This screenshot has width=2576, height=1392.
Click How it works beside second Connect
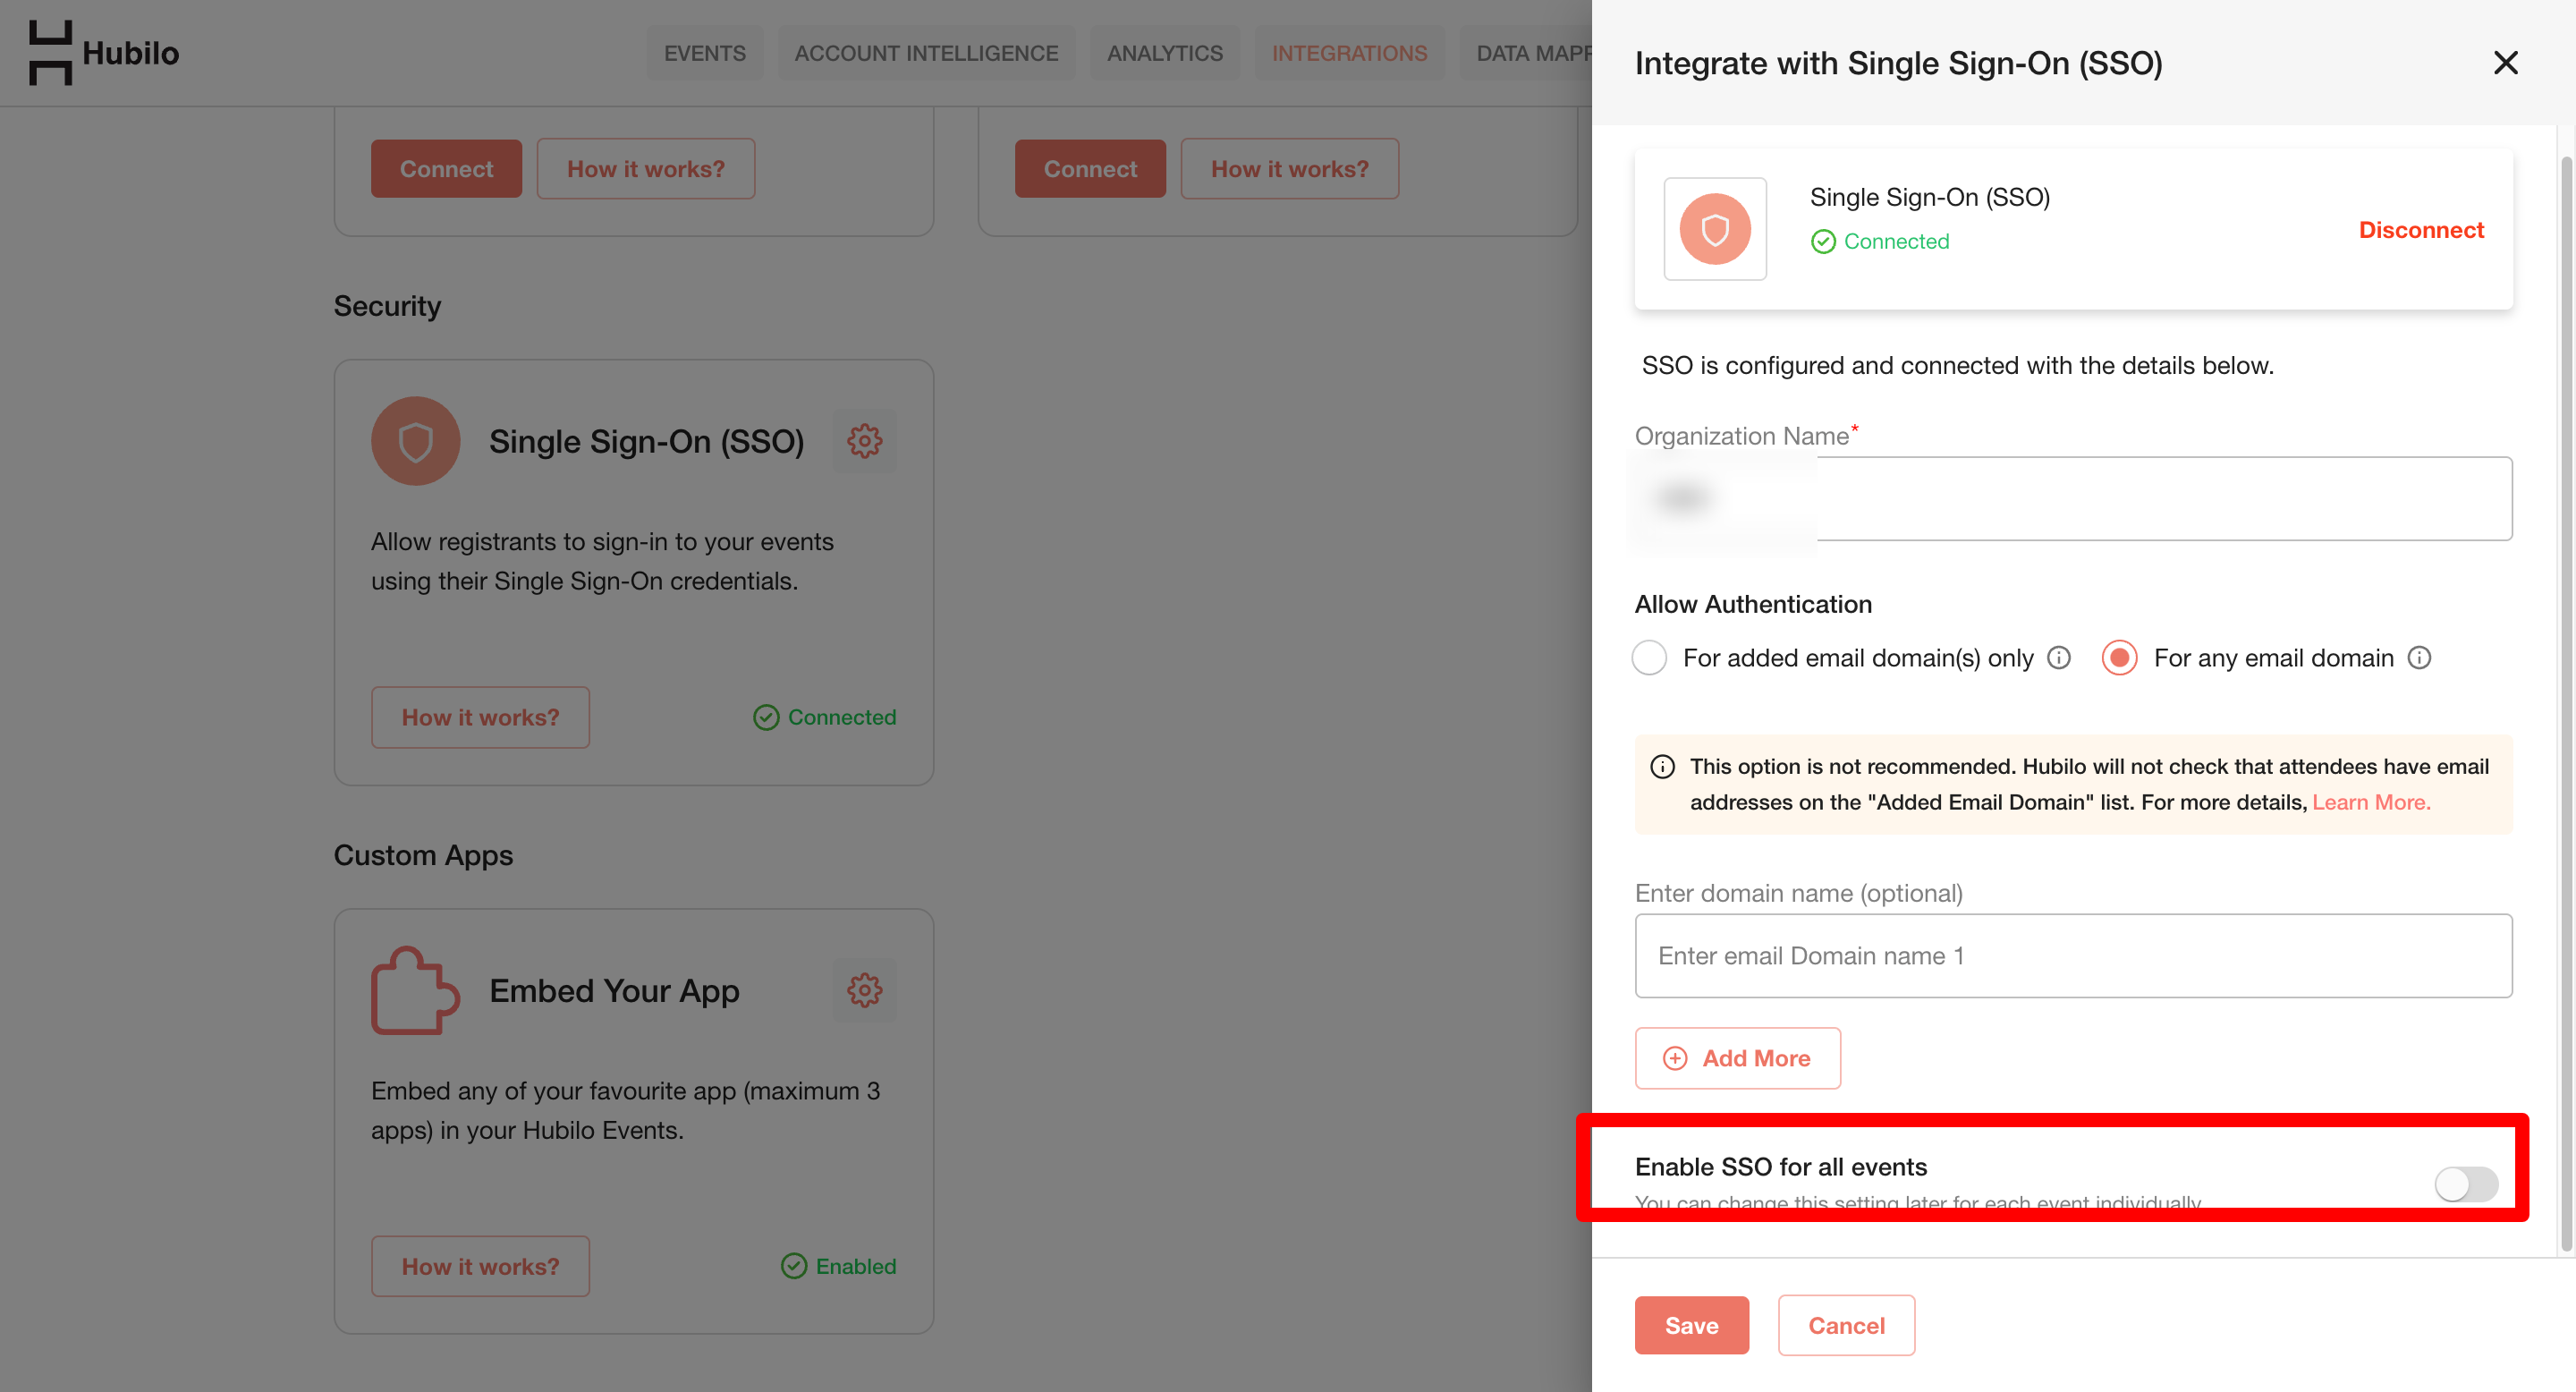[x=1289, y=169]
